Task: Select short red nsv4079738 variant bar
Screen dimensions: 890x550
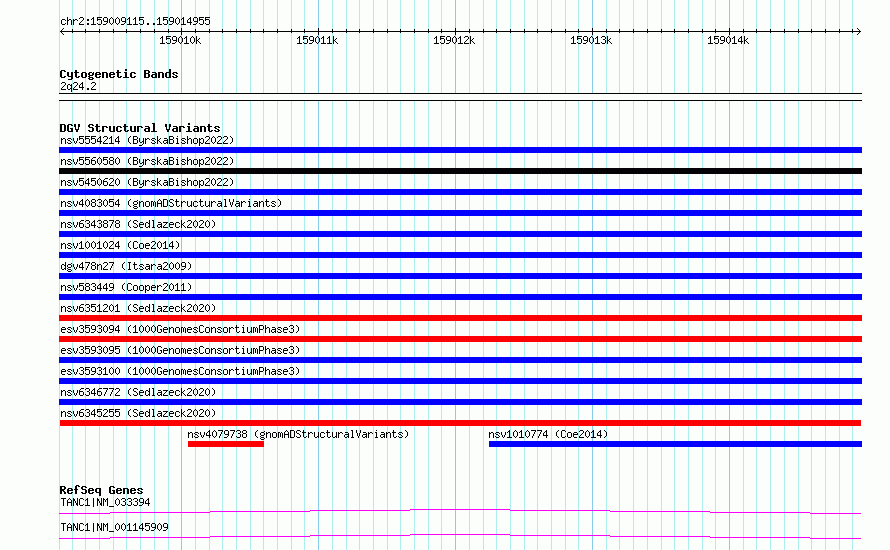Action: [226, 444]
